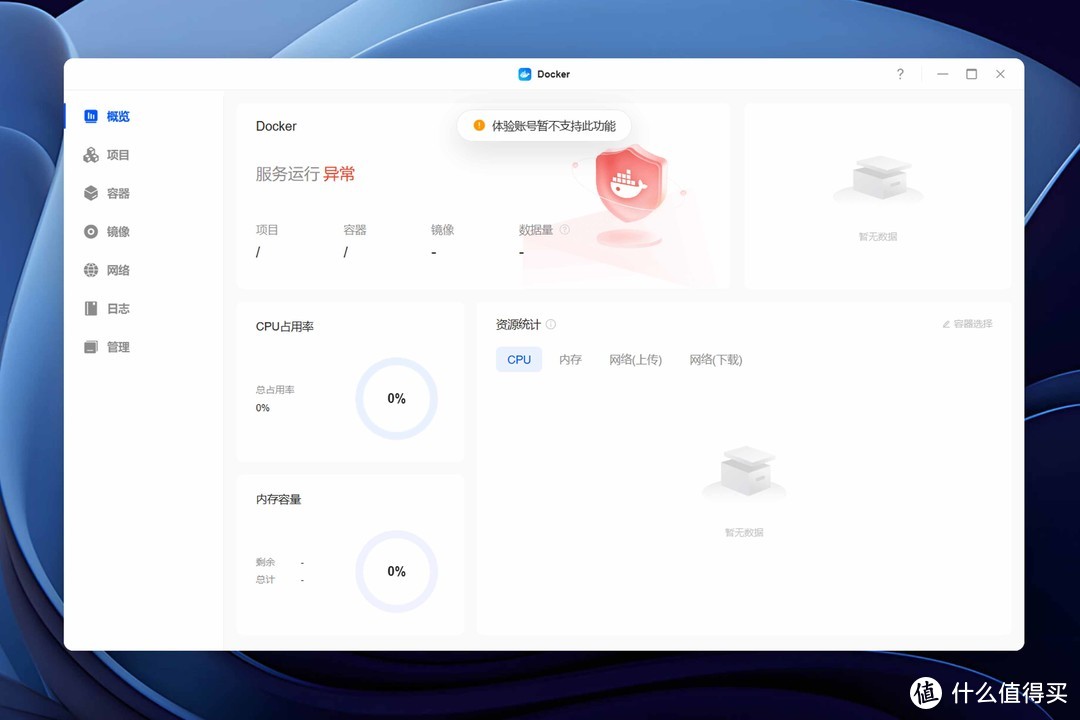Switch to the CPU statistics tab
Screen dimensions: 1080x720
(518, 359)
